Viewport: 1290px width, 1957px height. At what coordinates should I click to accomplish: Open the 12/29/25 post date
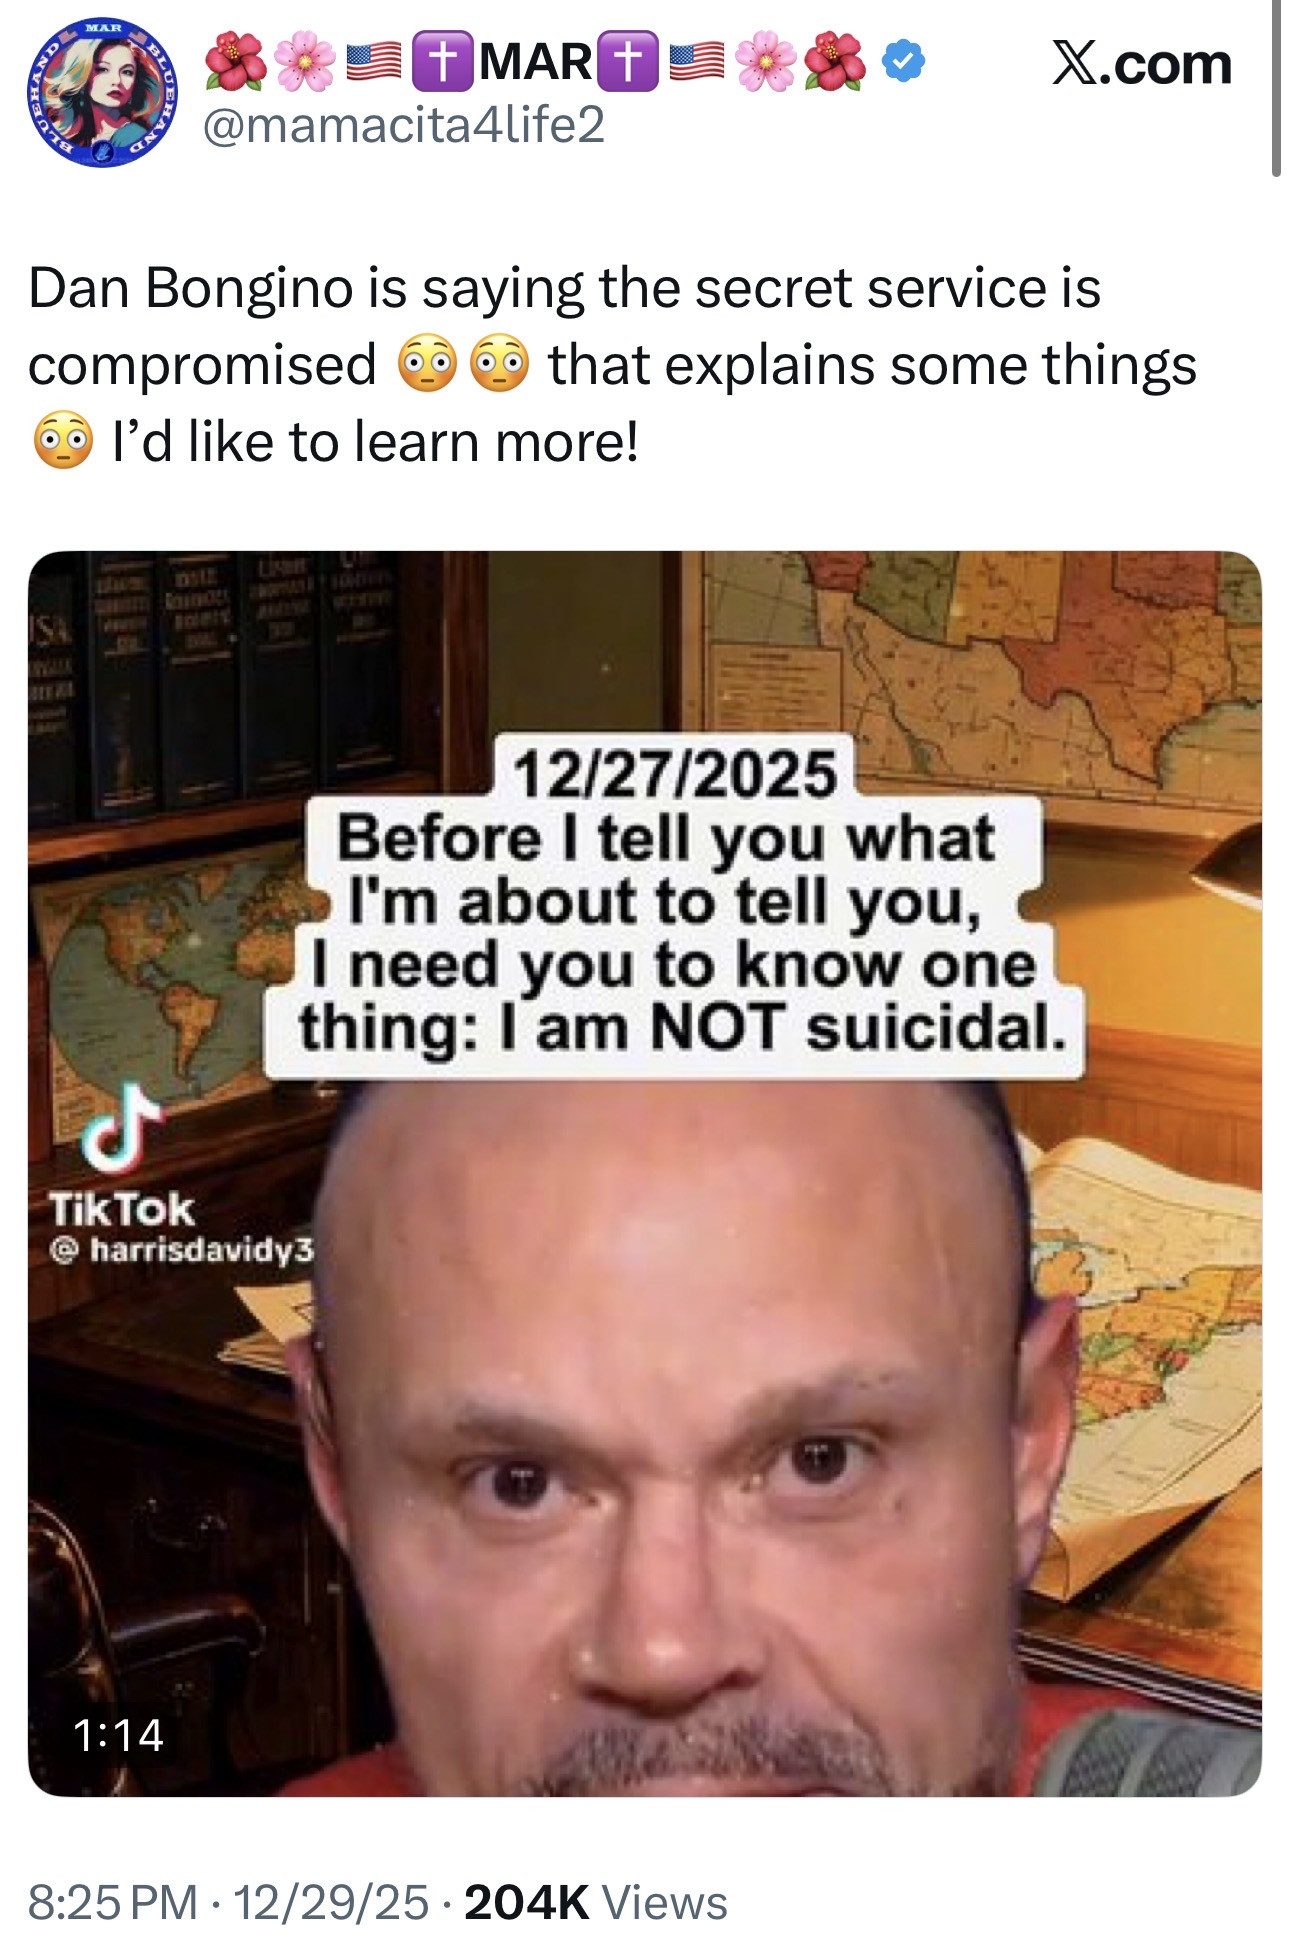[331, 1902]
